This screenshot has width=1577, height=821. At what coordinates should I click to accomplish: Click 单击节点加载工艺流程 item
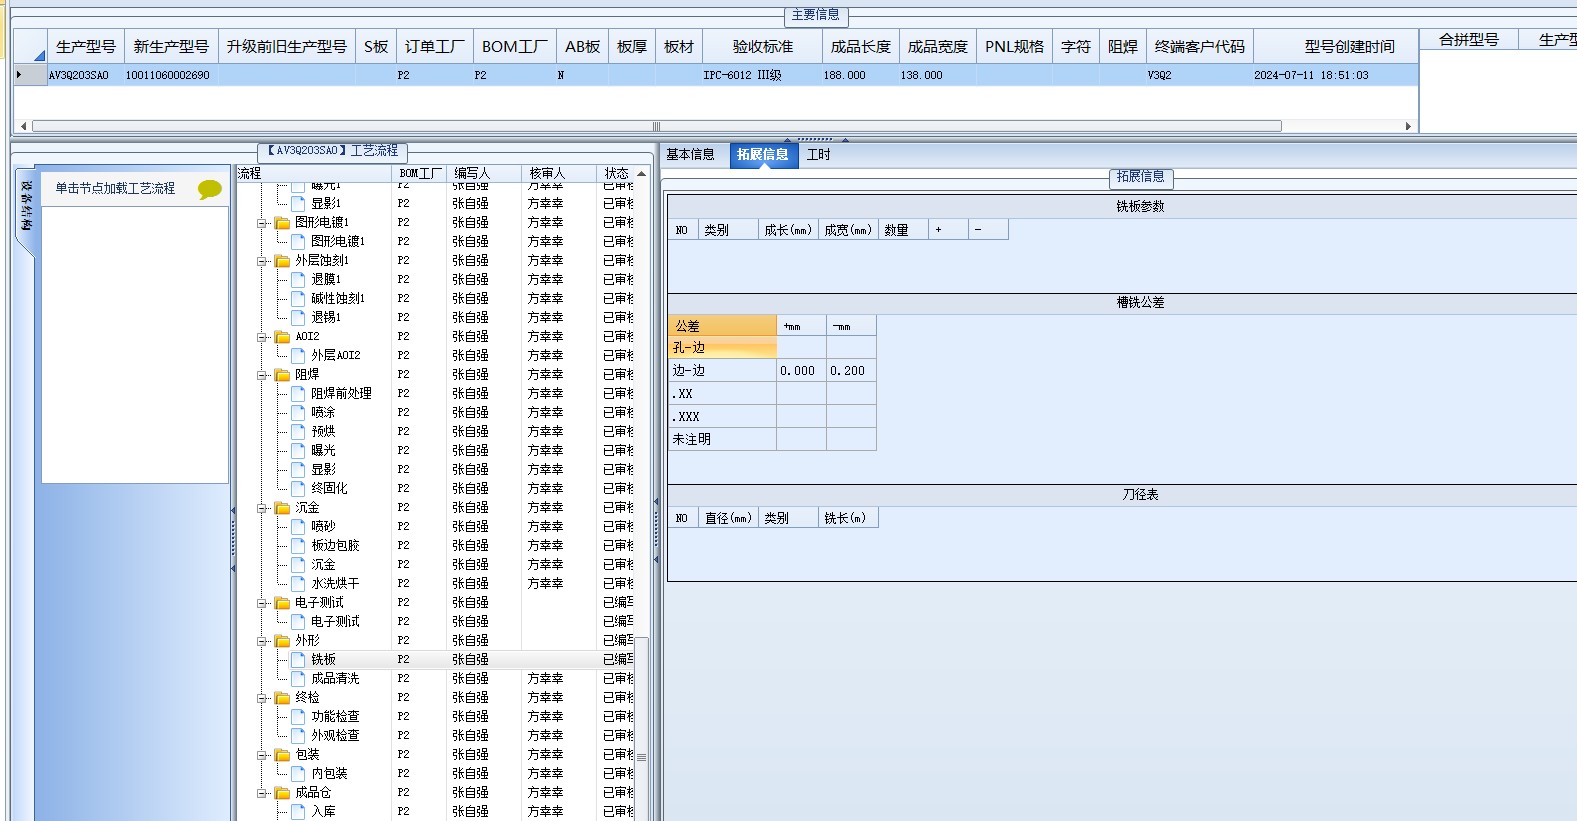[x=115, y=188]
